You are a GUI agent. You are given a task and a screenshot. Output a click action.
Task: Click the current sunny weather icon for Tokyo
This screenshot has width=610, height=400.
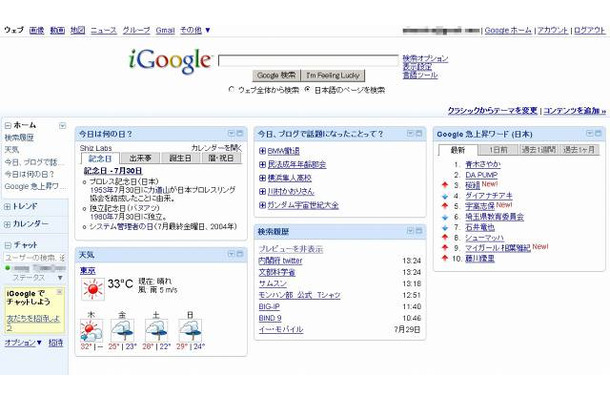pyautogui.click(x=93, y=289)
